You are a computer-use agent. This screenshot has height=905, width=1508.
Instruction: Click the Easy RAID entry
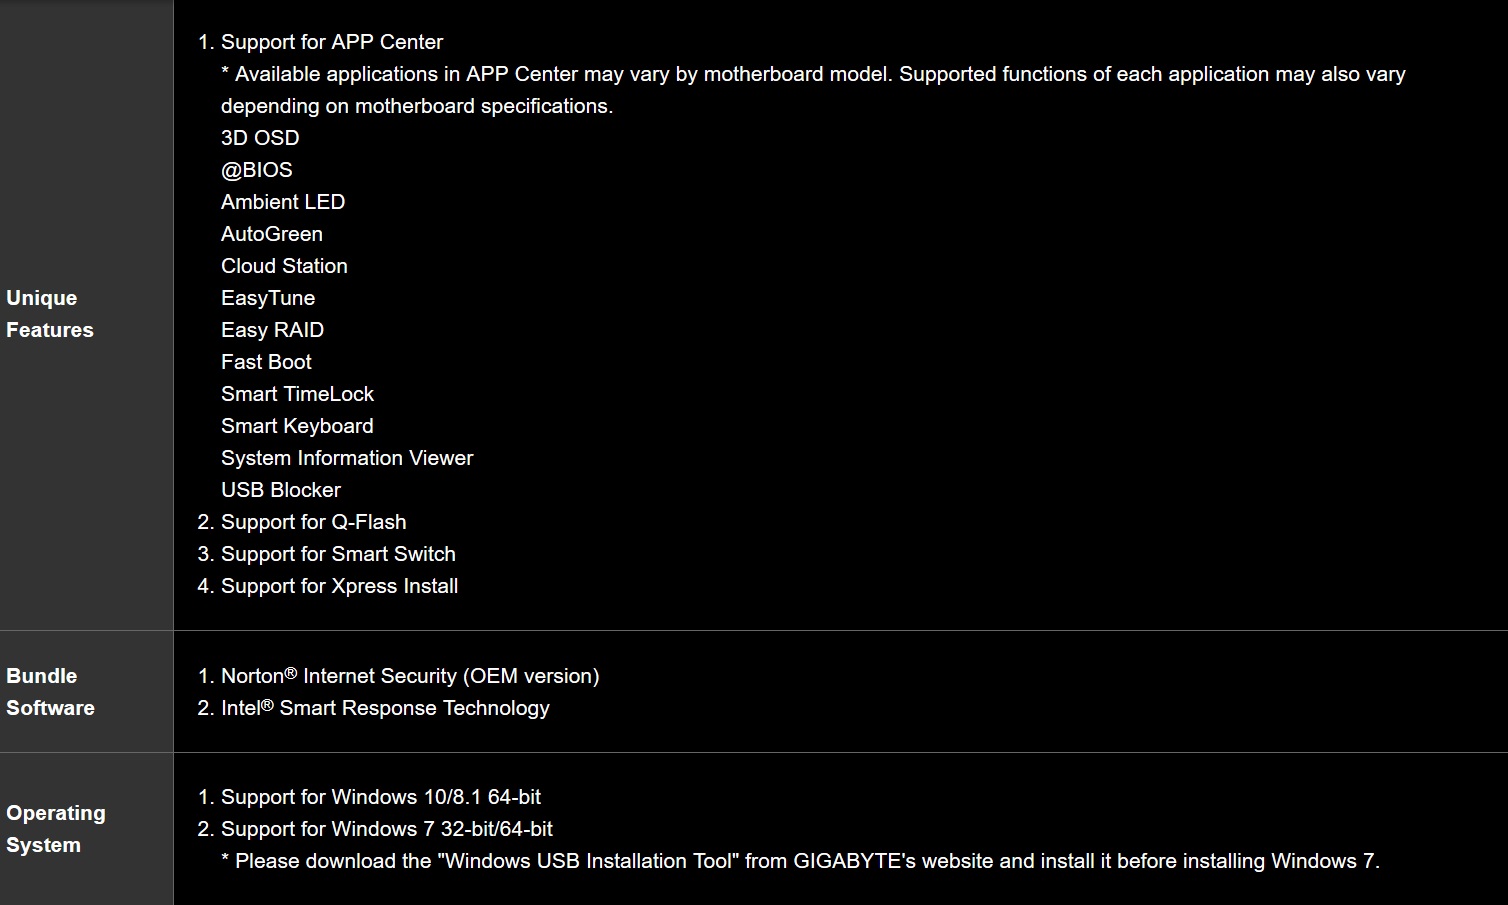click(x=272, y=330)
